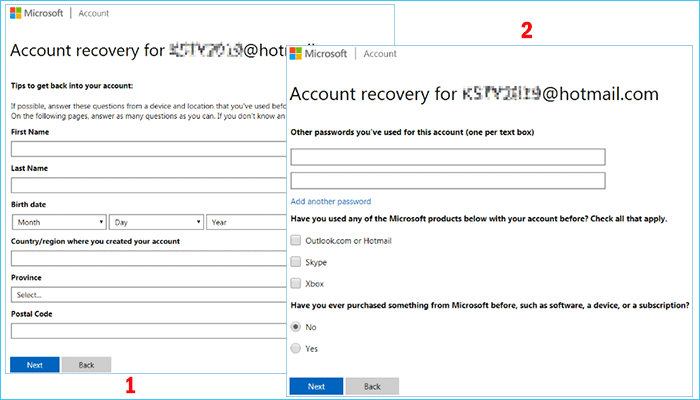700x400 pixels.
Task: Click the Microsoft logo in window 2
Action: click(x=318, y=54)
